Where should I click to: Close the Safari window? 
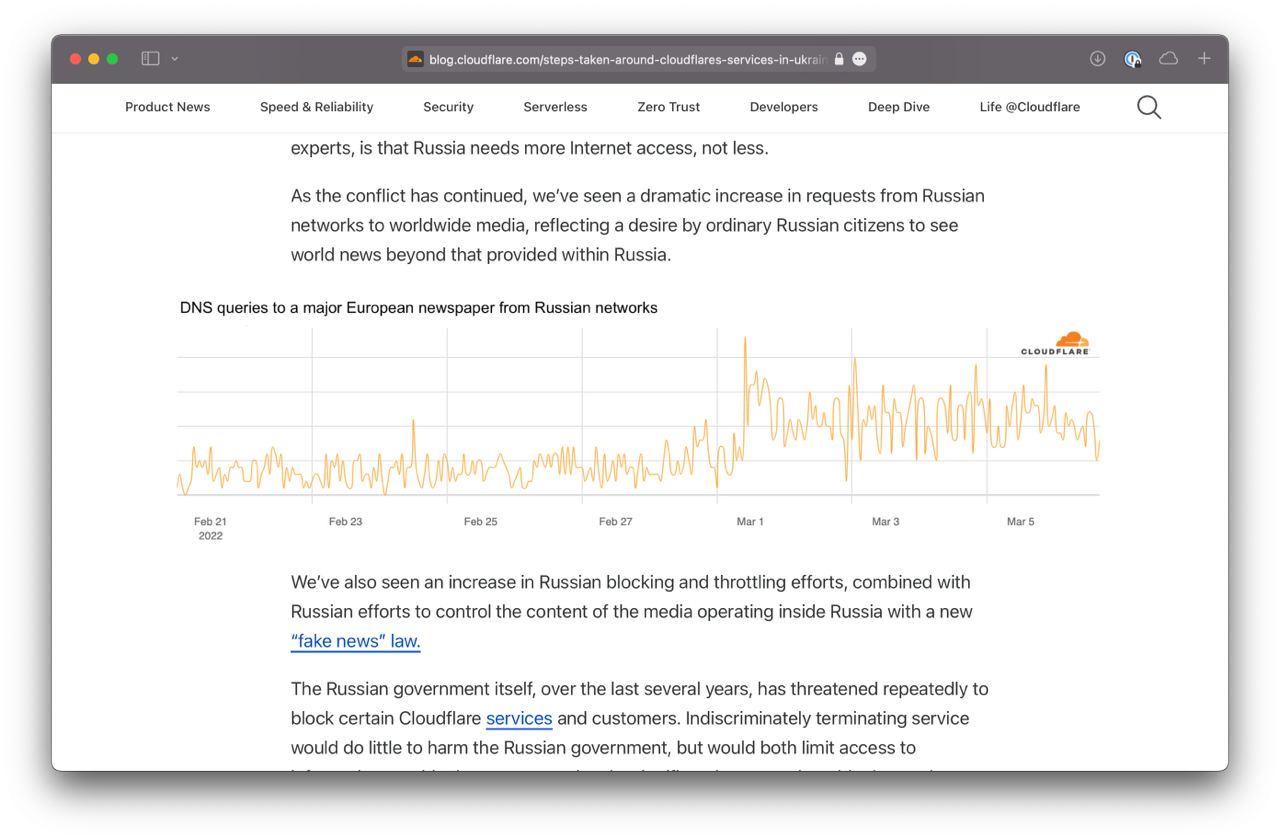coord(76,59)
